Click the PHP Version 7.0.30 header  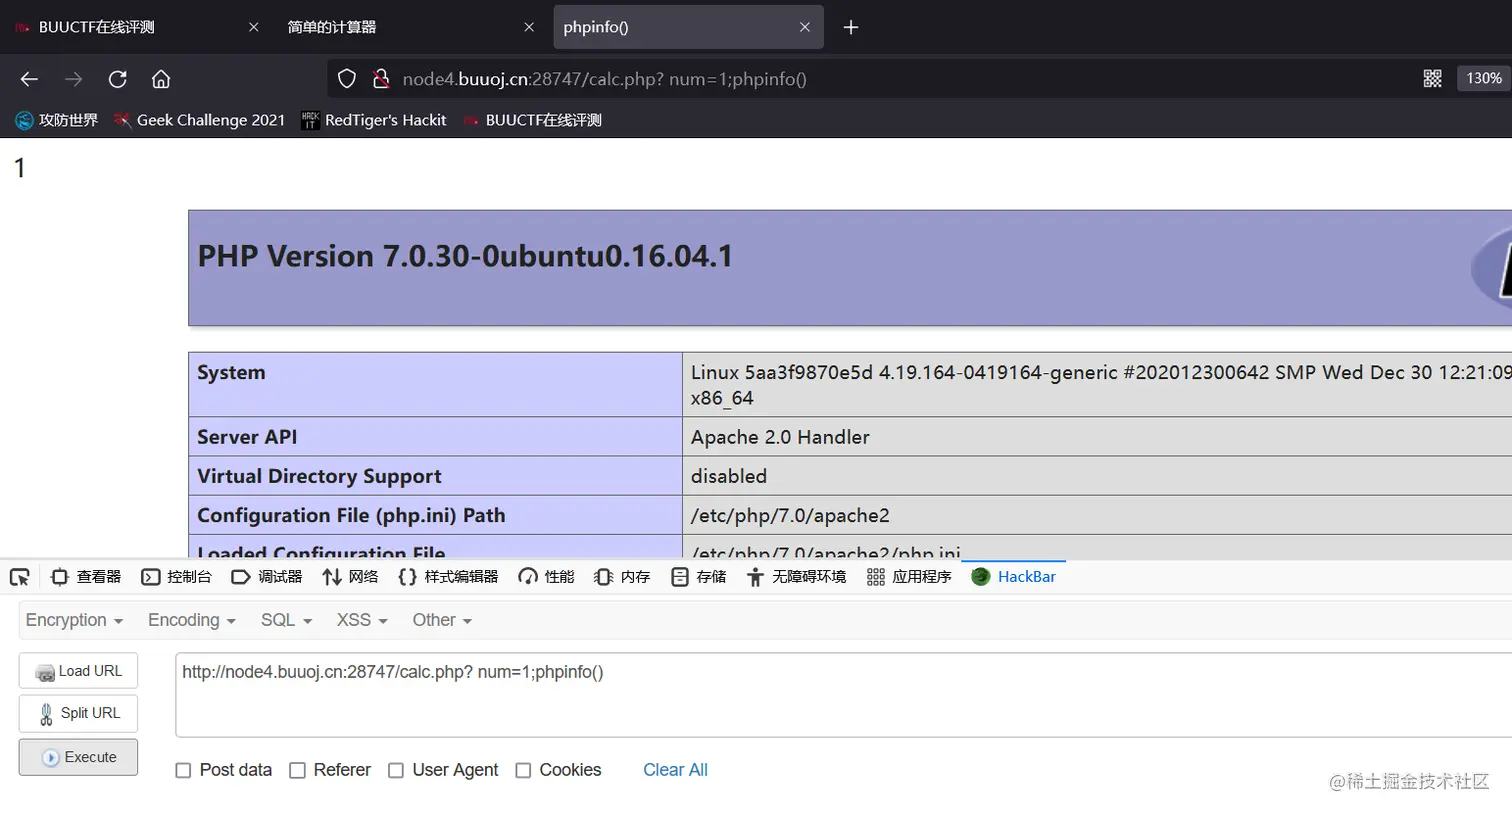pos(465,256)
